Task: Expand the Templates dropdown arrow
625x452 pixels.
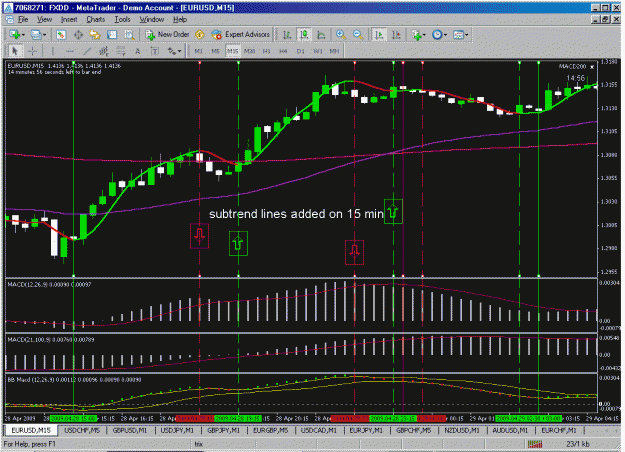Action: pyautogui.click(x=466, y=35)
